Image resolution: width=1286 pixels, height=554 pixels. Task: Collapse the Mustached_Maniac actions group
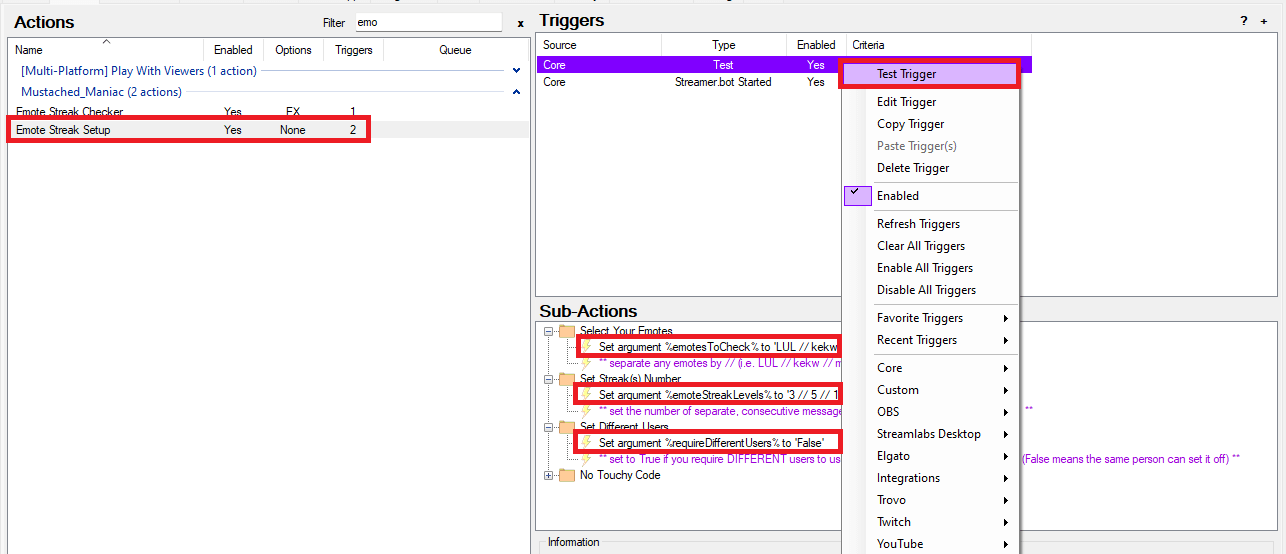tap(516, 92)
